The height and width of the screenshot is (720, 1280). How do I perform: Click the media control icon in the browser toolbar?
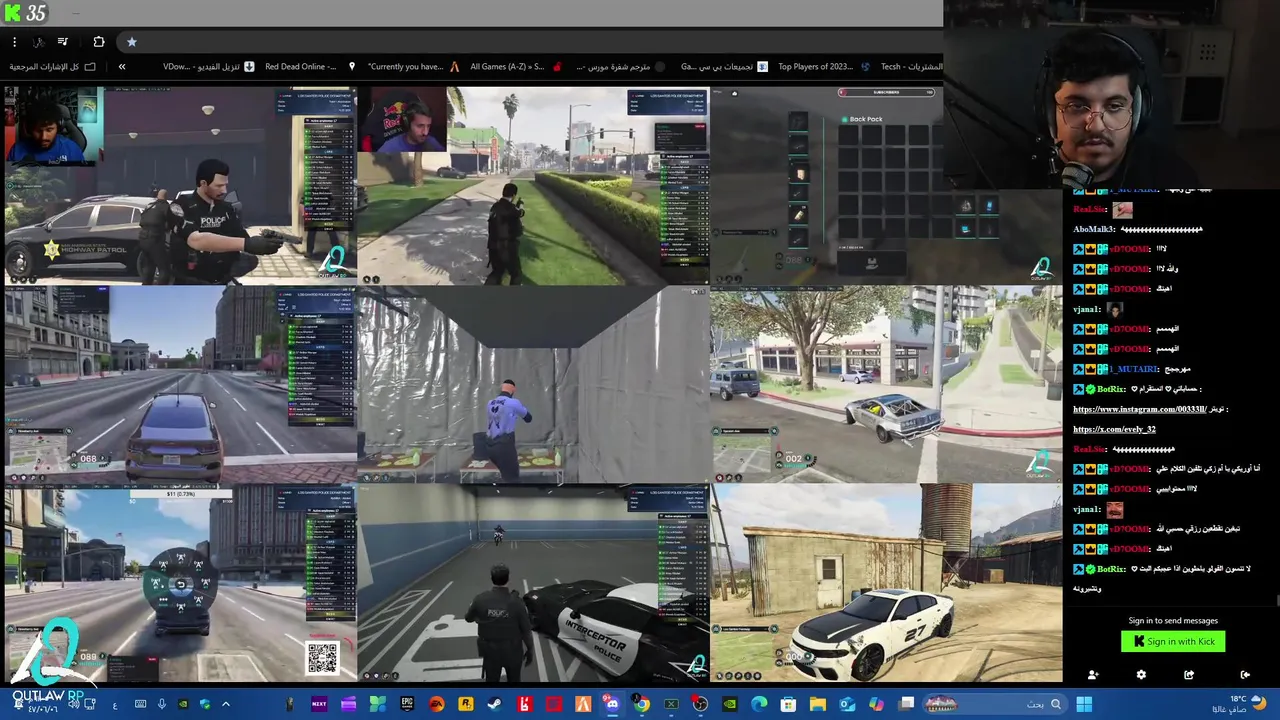(x=63, y=42)
